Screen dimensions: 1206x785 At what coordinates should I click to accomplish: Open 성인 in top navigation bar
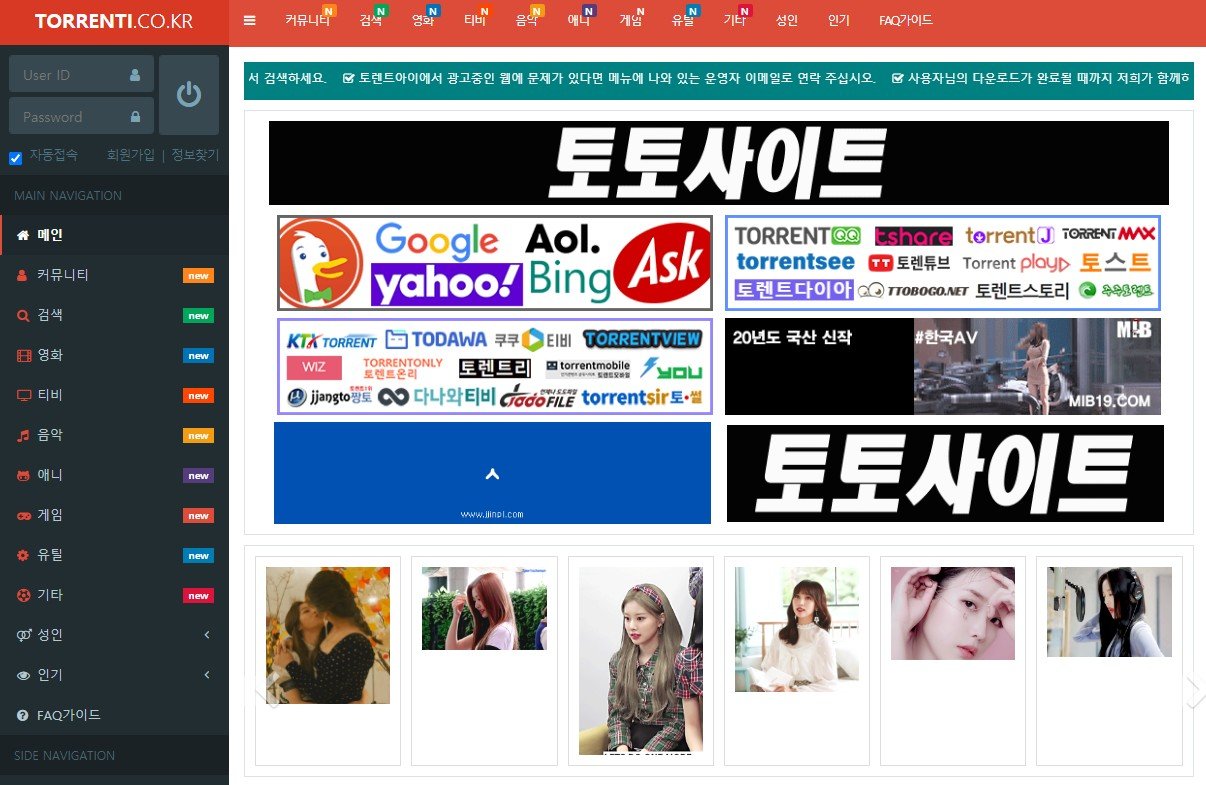pyautogui.click(x=787, y=20)
